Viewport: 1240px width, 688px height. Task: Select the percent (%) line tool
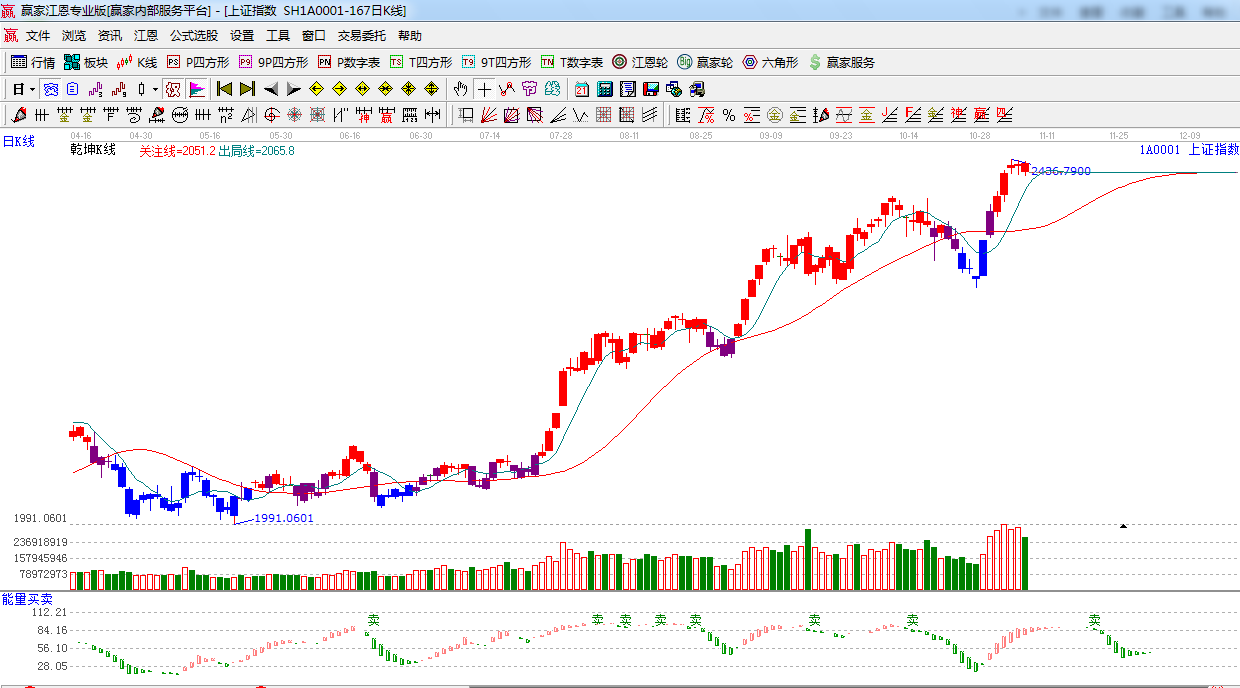(728, 115)
